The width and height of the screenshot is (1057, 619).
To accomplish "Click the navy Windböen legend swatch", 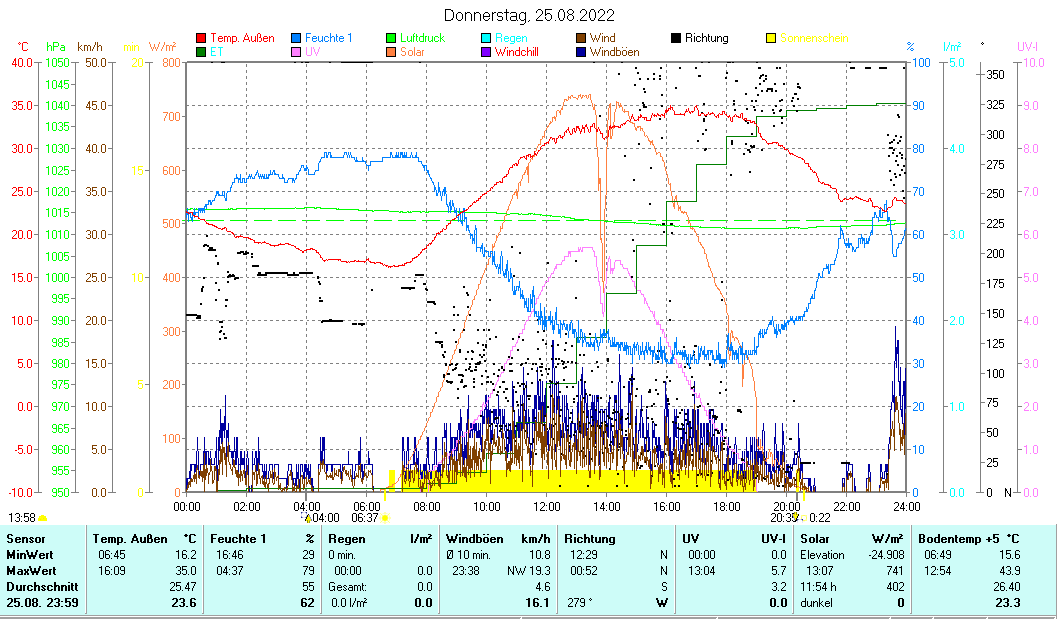I will [x=581, y=52].
